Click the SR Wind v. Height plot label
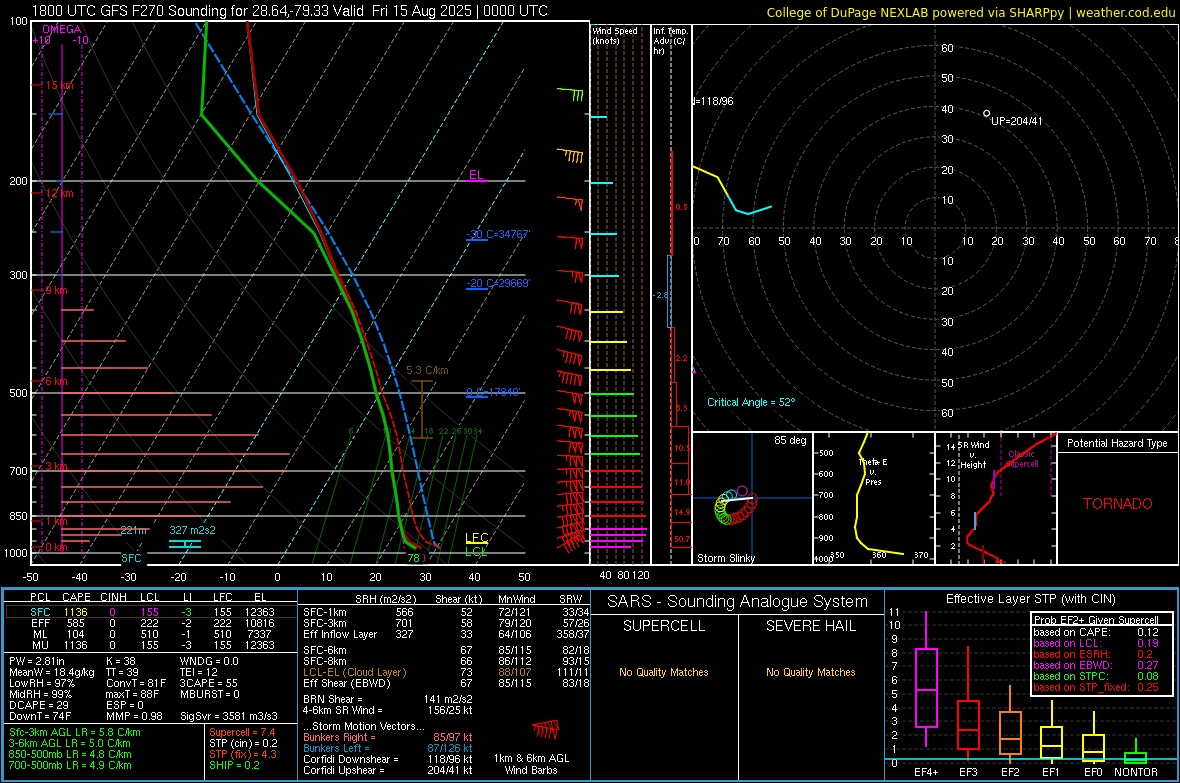 (x=973, y=455)
